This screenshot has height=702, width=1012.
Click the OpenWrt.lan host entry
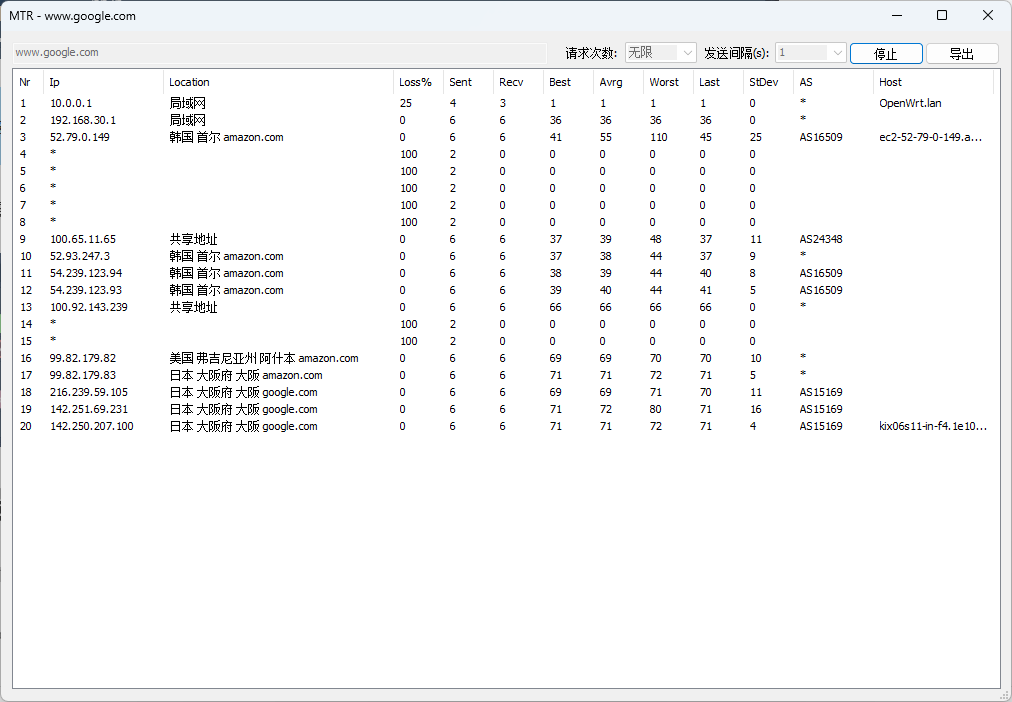click(910, 103)
